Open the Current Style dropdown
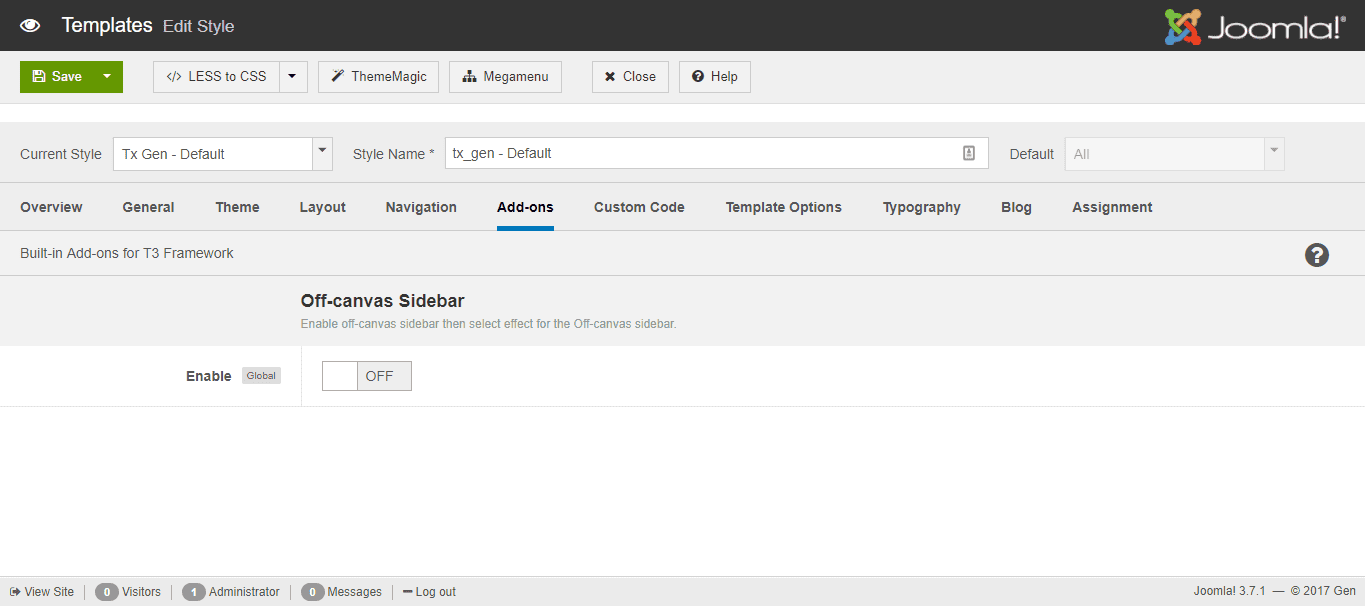The image size is (1365, 606). [222, 154]
